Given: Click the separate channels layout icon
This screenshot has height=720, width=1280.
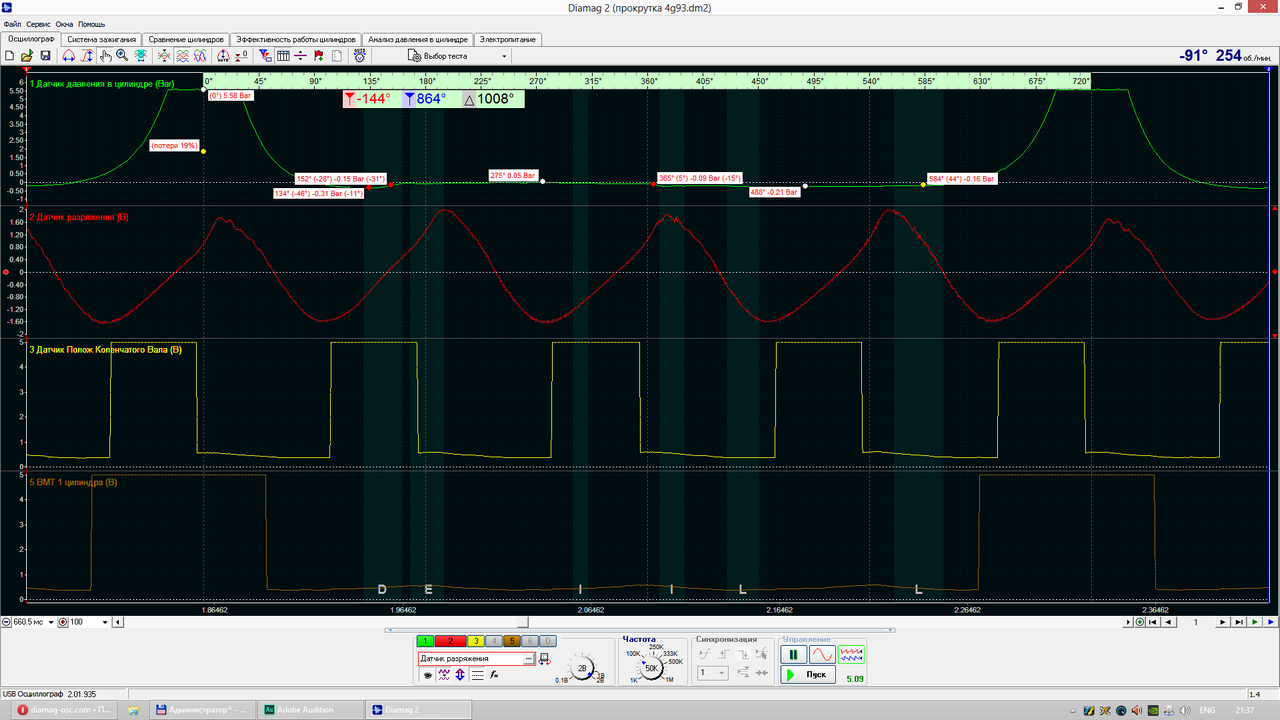Looking at the screenshot, I should [182, 56].
